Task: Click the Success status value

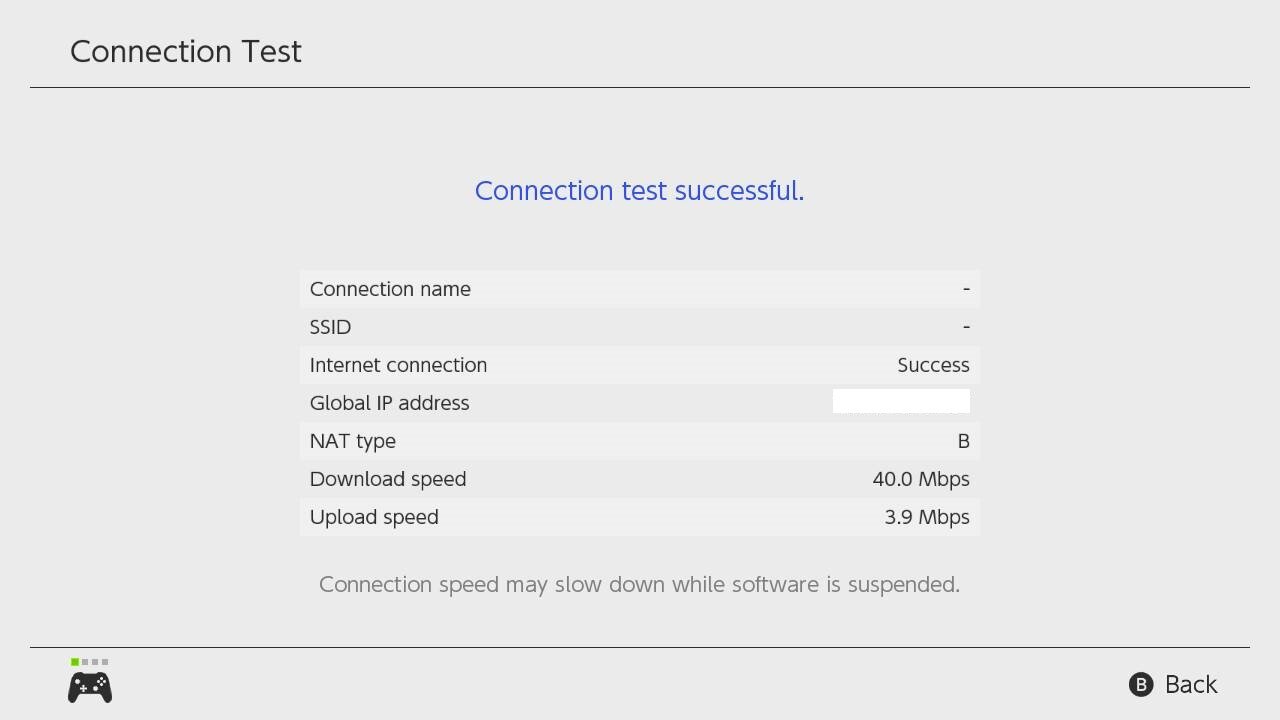Action: point(933,365)
